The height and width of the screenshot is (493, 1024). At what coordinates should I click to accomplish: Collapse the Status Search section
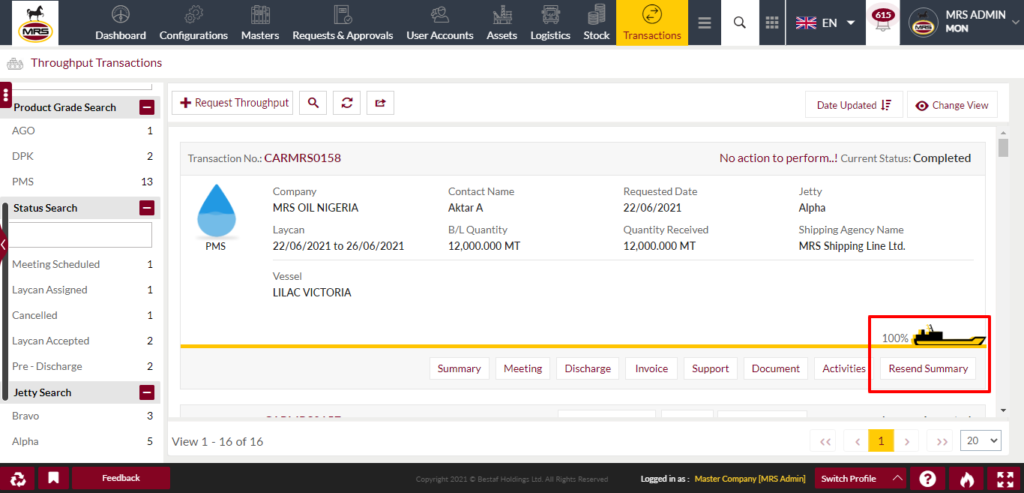[x=146, y=208]
